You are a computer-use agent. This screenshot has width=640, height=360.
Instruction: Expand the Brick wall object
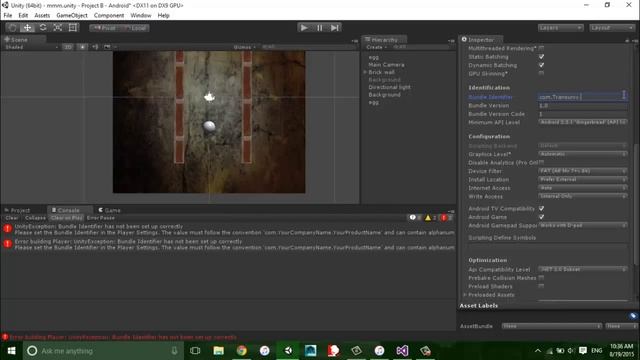(365, 72)
